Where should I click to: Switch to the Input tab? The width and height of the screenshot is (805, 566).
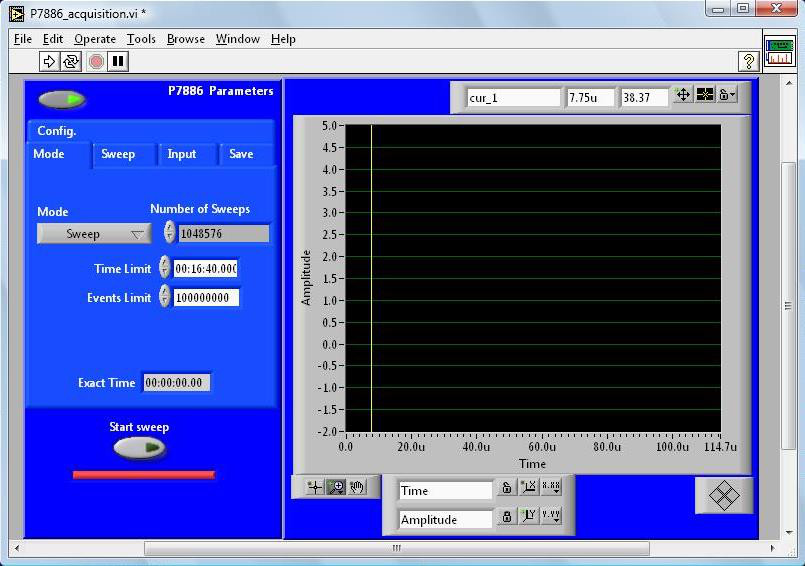[182, 154]
